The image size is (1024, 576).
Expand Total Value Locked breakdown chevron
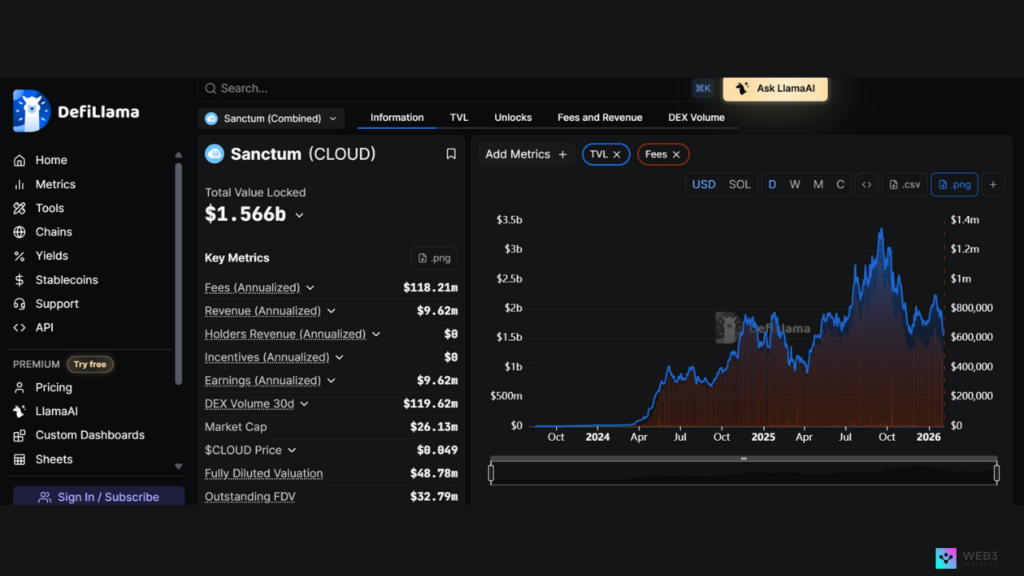coord(299,215)
